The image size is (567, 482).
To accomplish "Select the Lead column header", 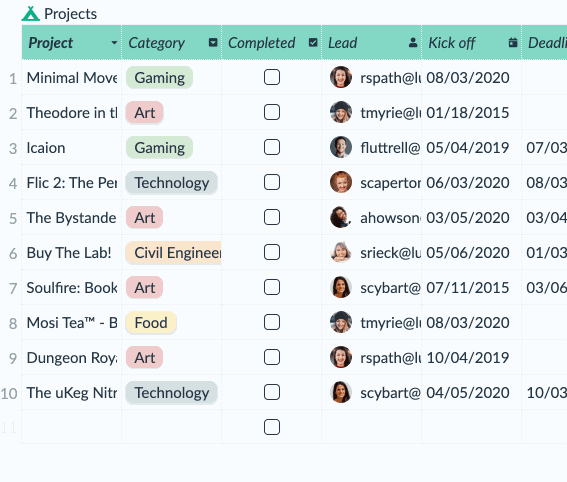I will [x=371, y=42].
